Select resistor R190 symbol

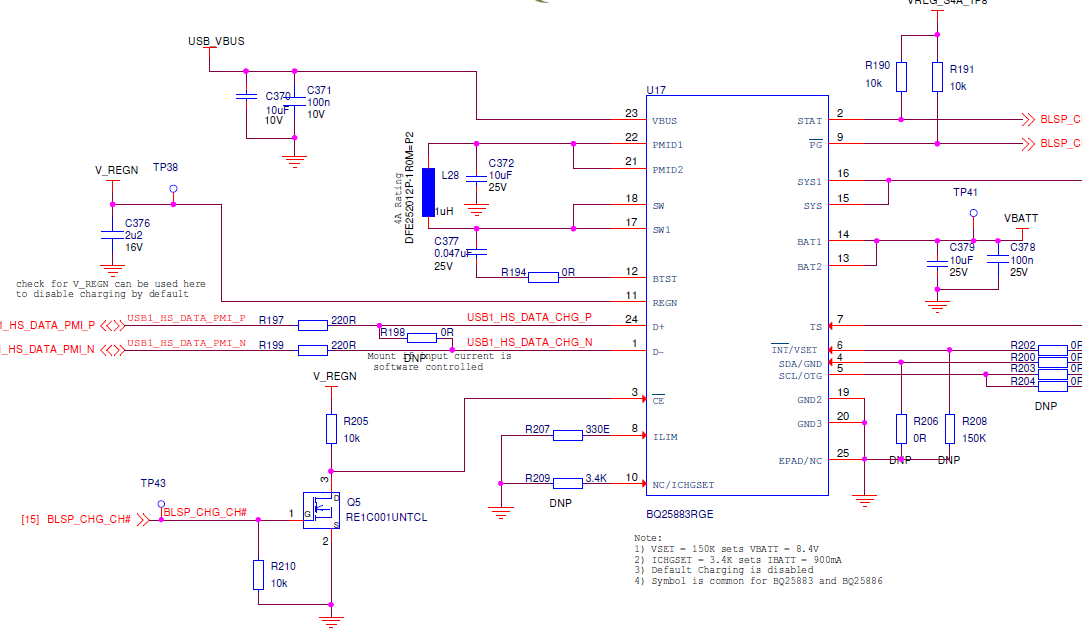[901, 77]
